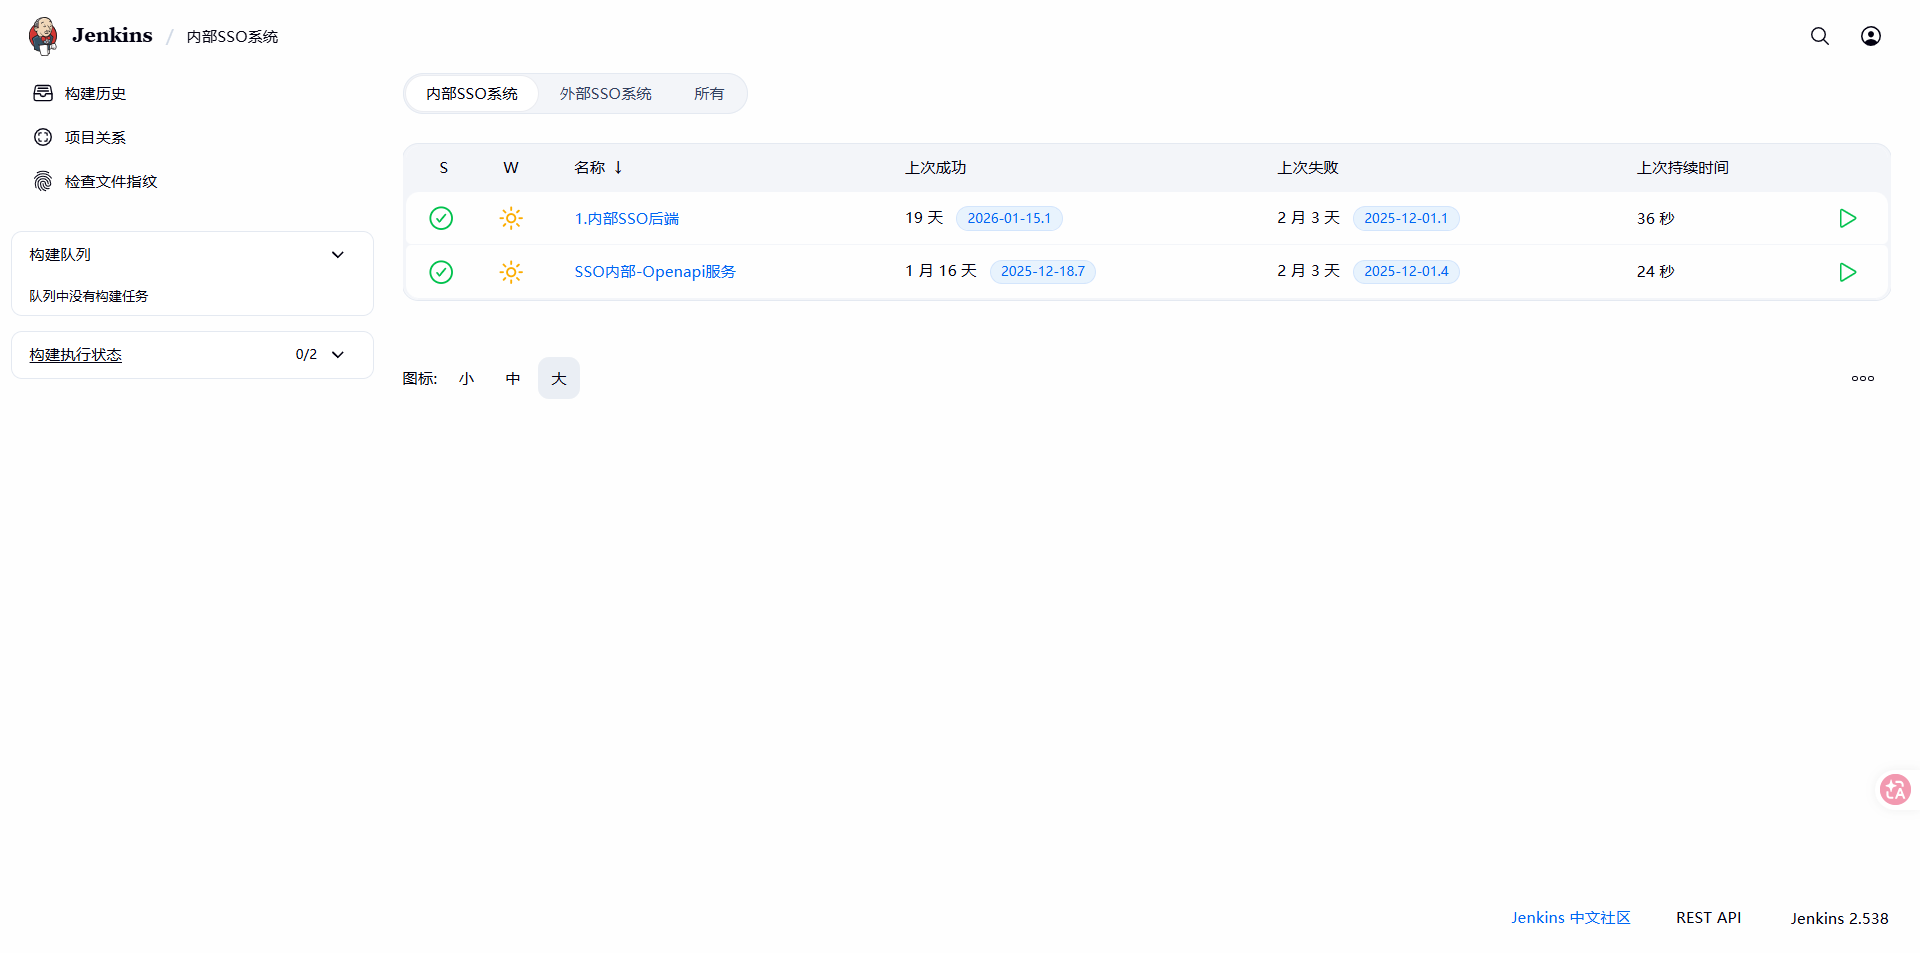Open the search magnifier icon
This screenshot has width=1920, height=953.
[1819, 36]
